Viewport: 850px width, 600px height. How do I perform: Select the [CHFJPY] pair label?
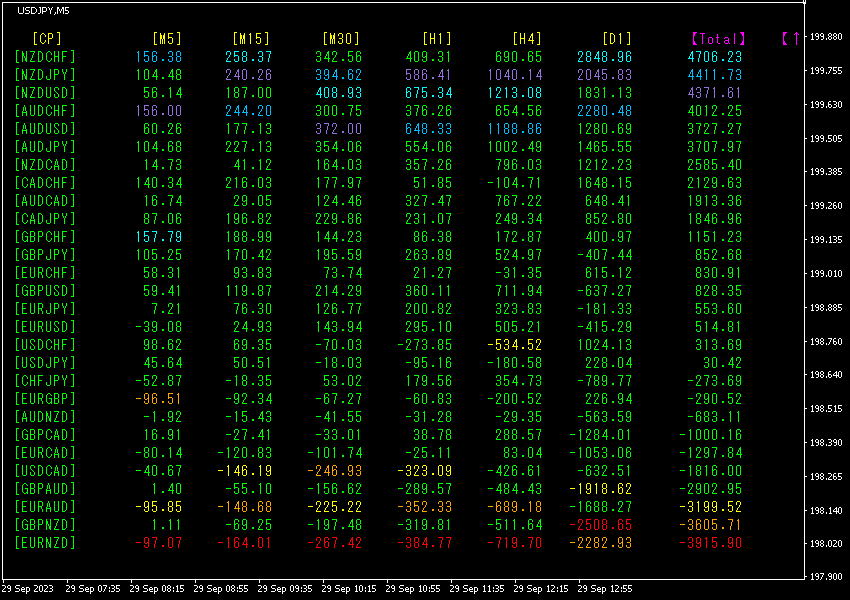(45, 381)
